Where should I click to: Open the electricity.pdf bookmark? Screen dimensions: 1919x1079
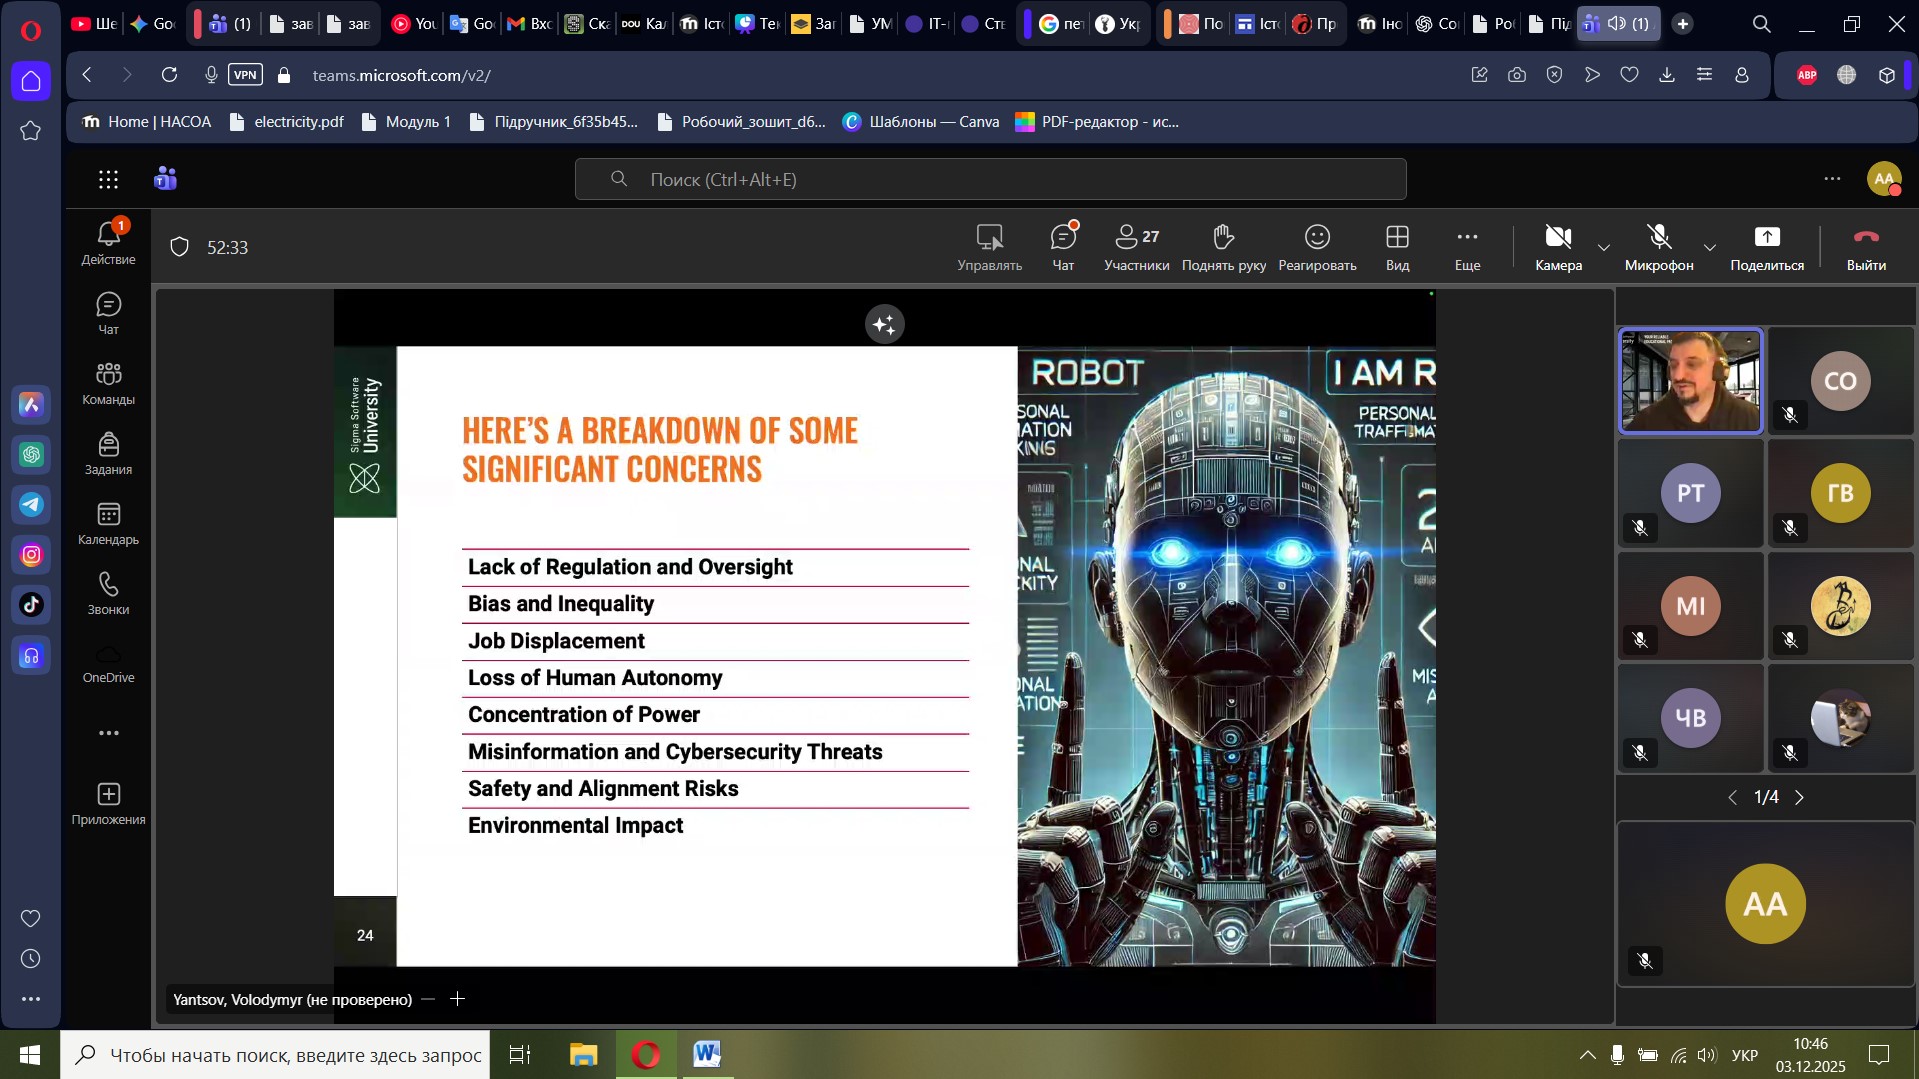pos(286,122)
